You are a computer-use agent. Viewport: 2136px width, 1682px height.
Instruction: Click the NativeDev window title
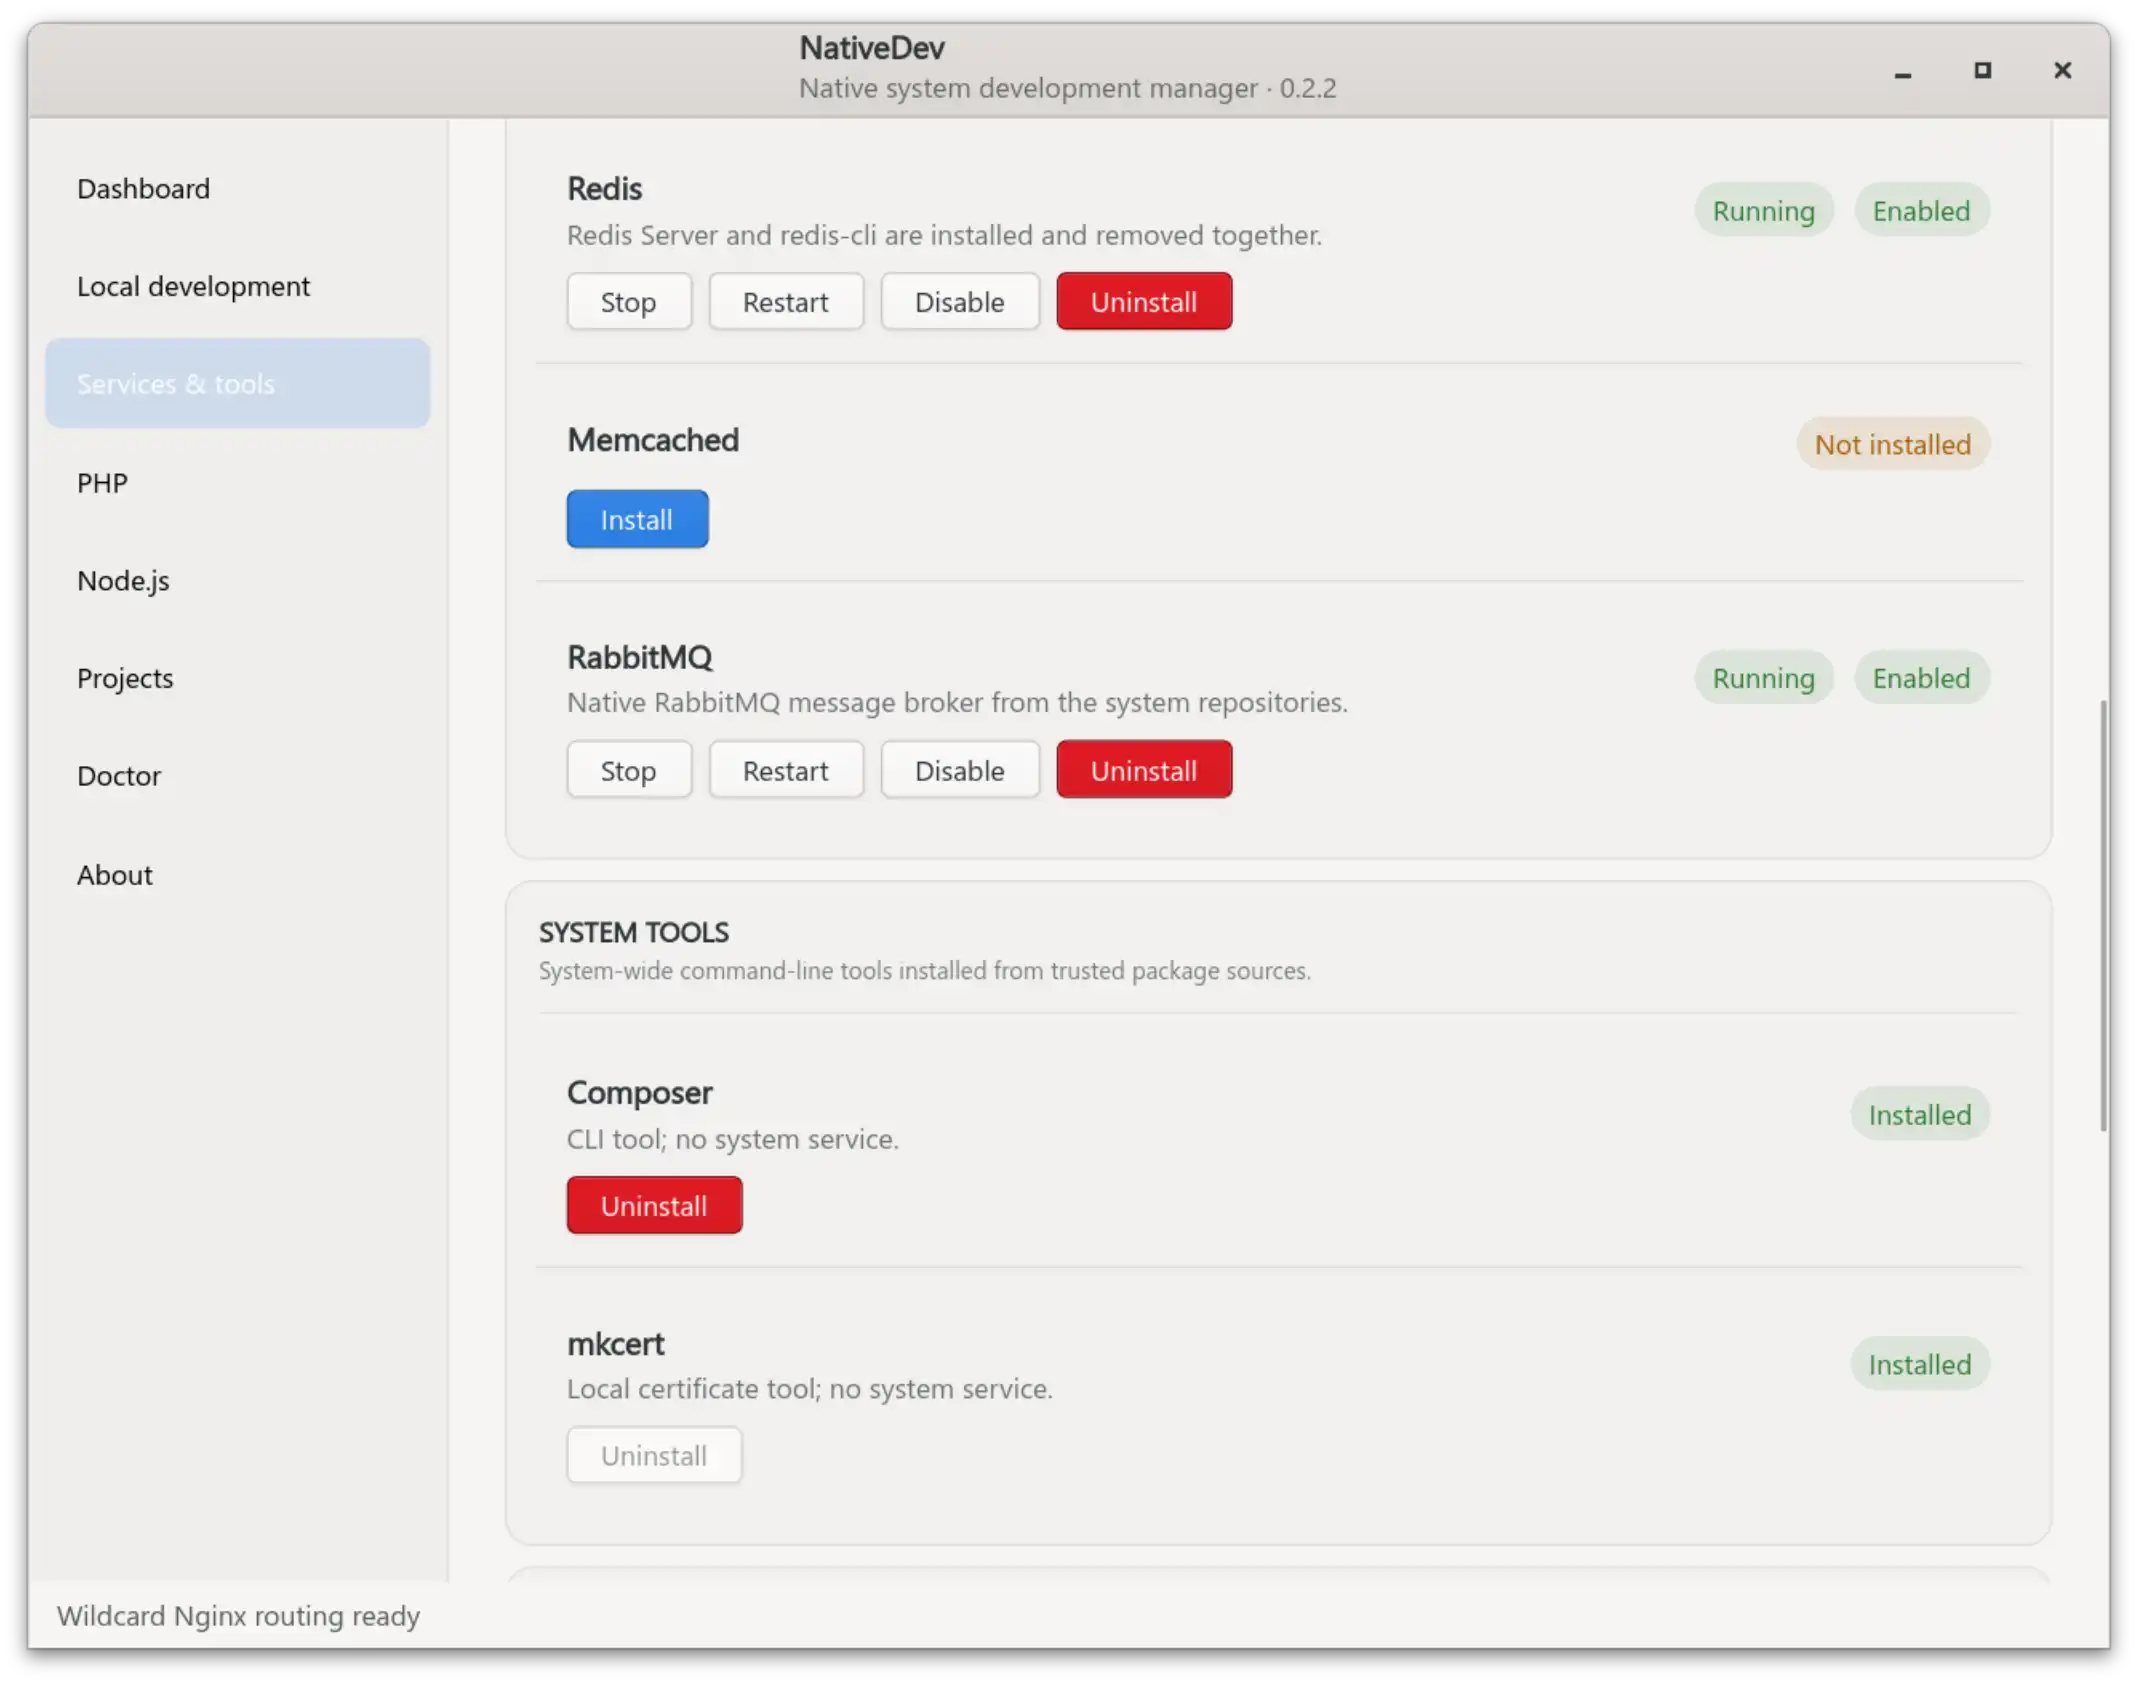coord(871,48)
